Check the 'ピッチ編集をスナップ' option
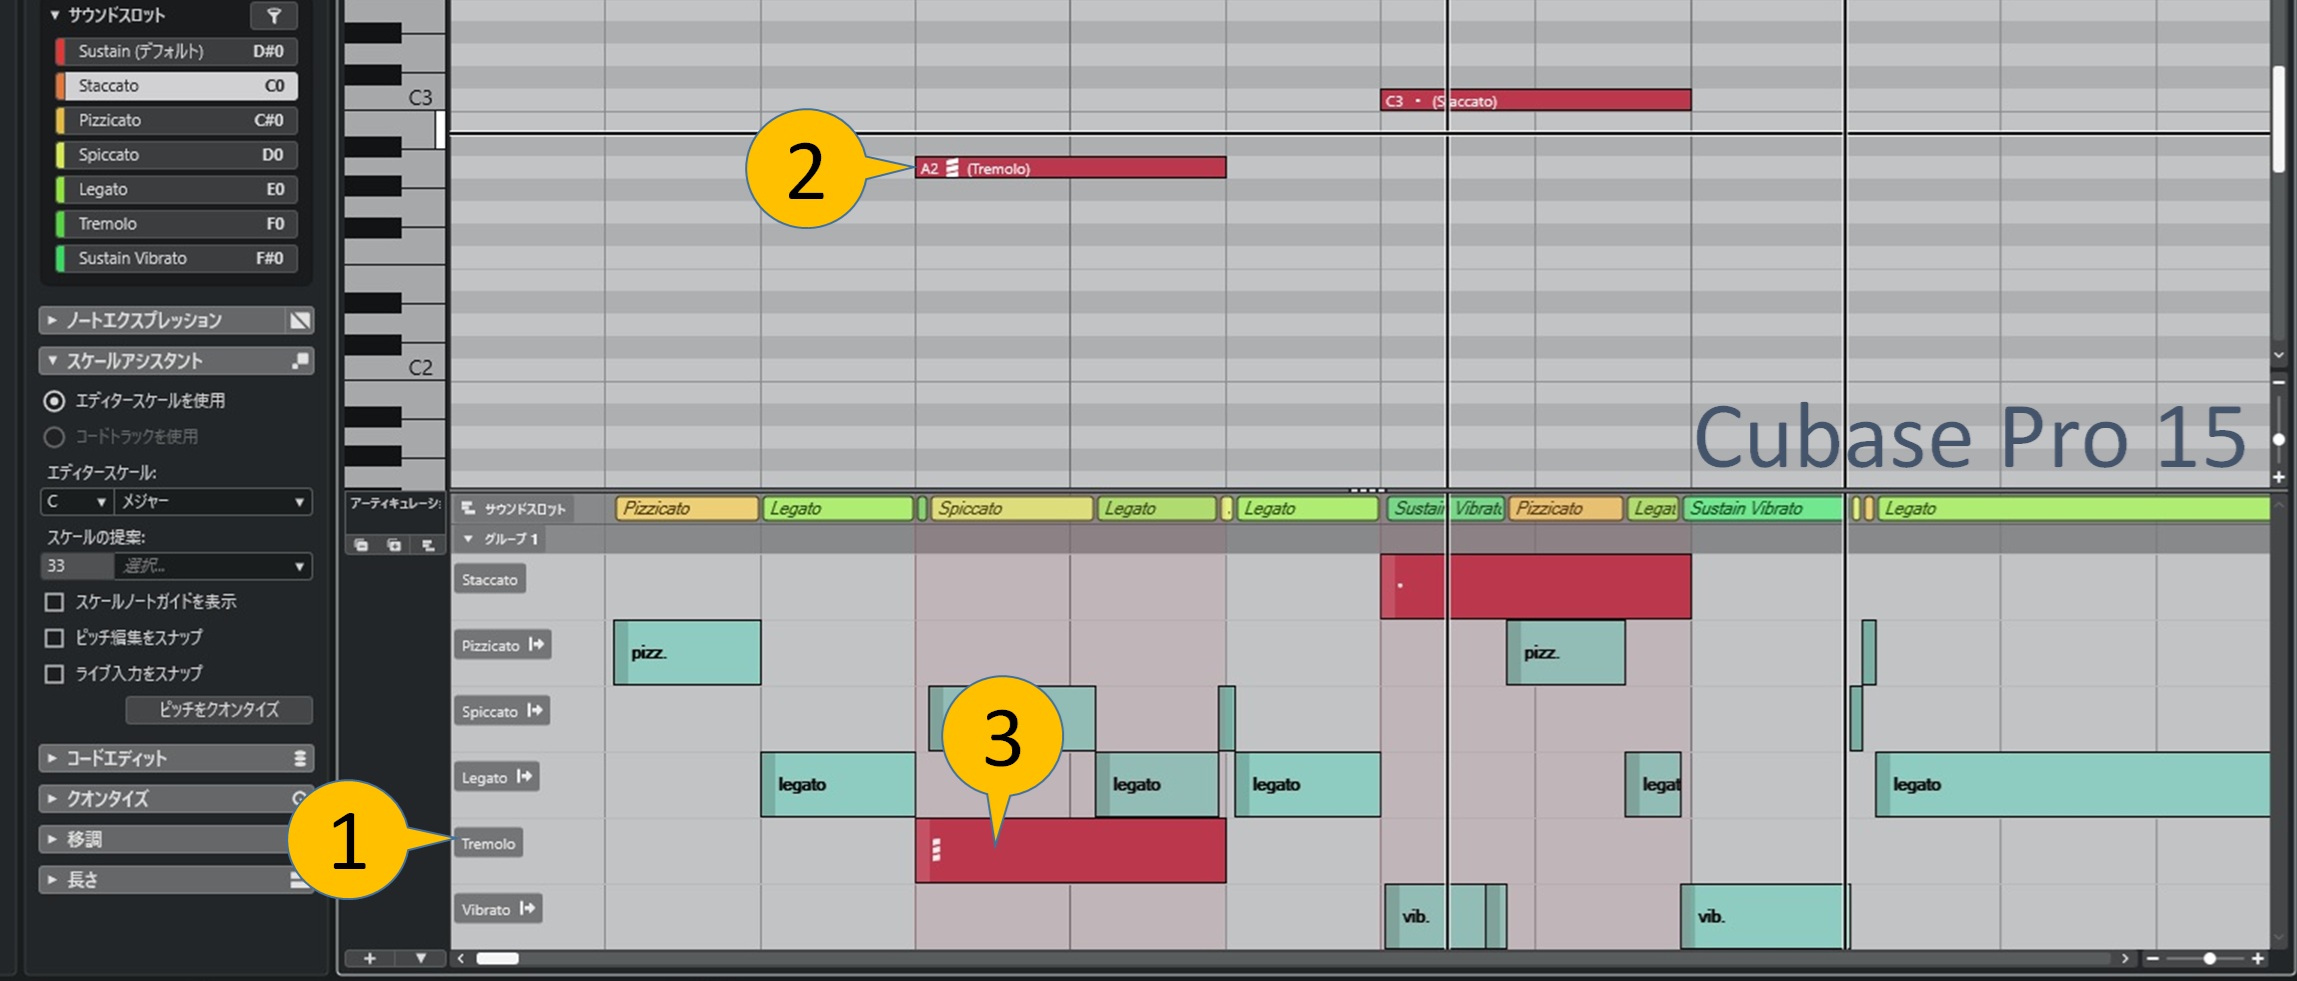The height and width of the screenshot is (981, 2297). 55,638
